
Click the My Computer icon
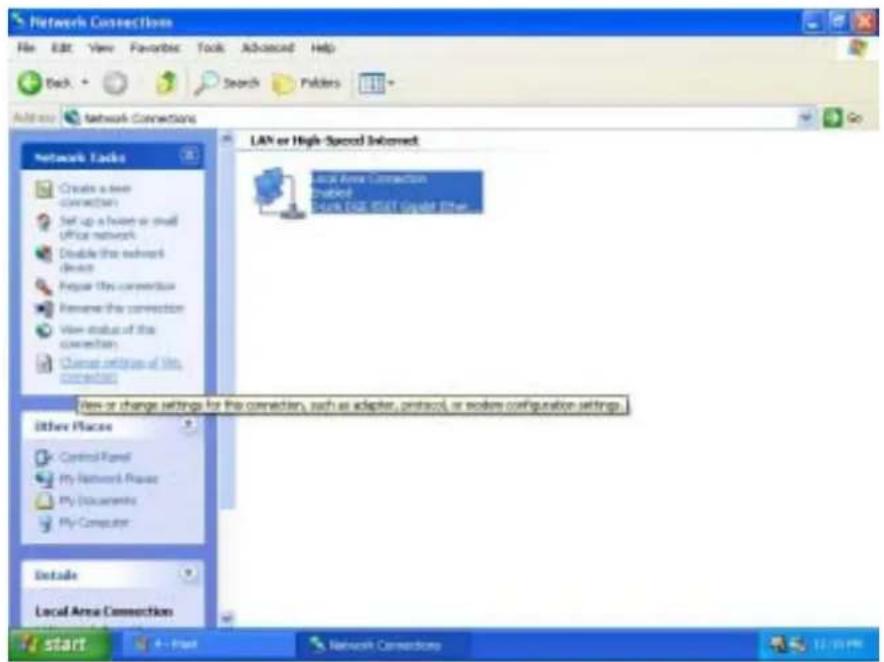(x=44, y=523)
